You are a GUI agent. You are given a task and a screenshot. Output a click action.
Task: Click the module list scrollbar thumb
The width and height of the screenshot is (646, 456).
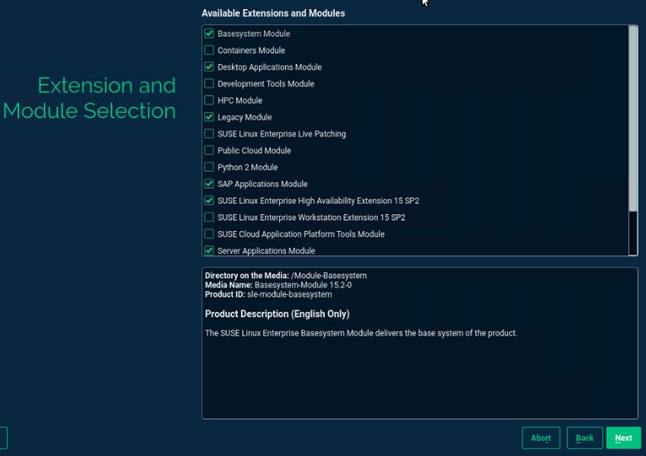[633, 119]
